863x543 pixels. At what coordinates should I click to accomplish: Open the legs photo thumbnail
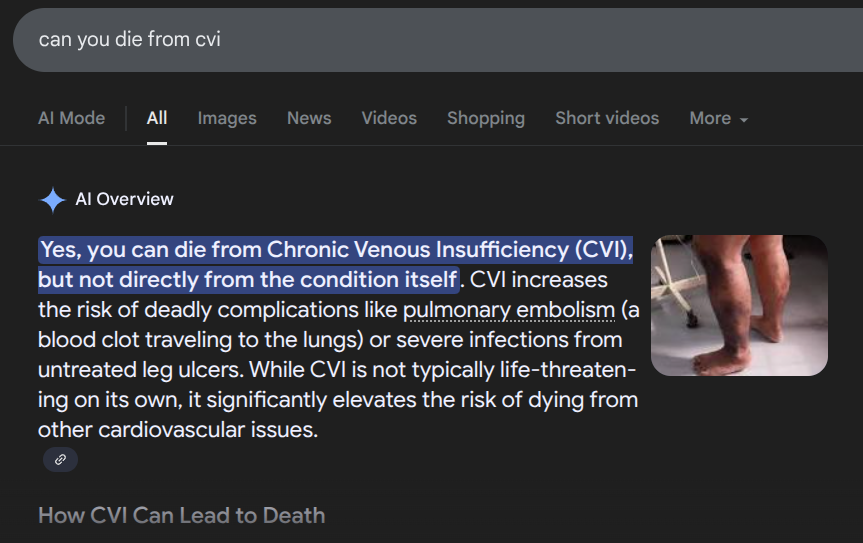[x=739, y=305]
